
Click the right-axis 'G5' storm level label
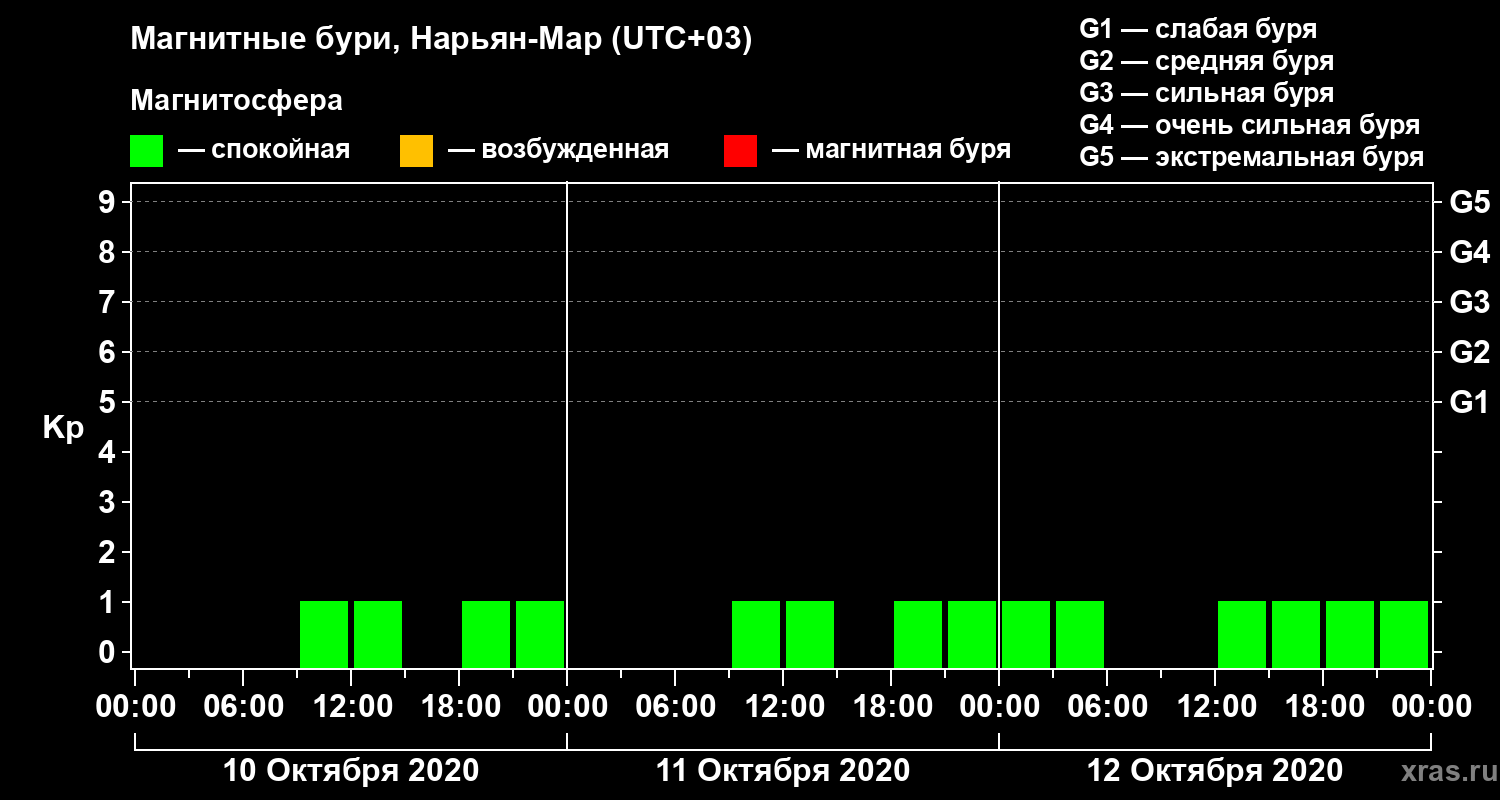click(1469, 202)
